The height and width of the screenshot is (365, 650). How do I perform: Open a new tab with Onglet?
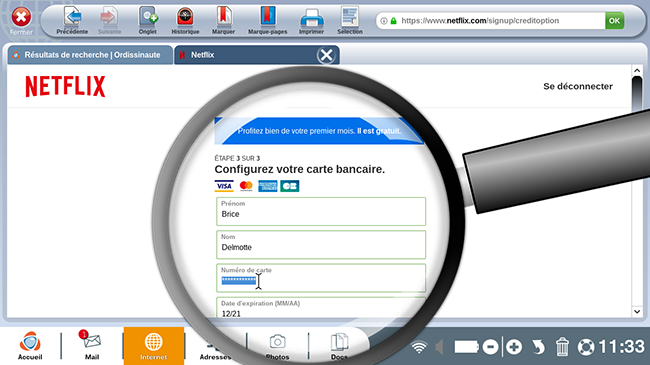(x=148, y=20)
